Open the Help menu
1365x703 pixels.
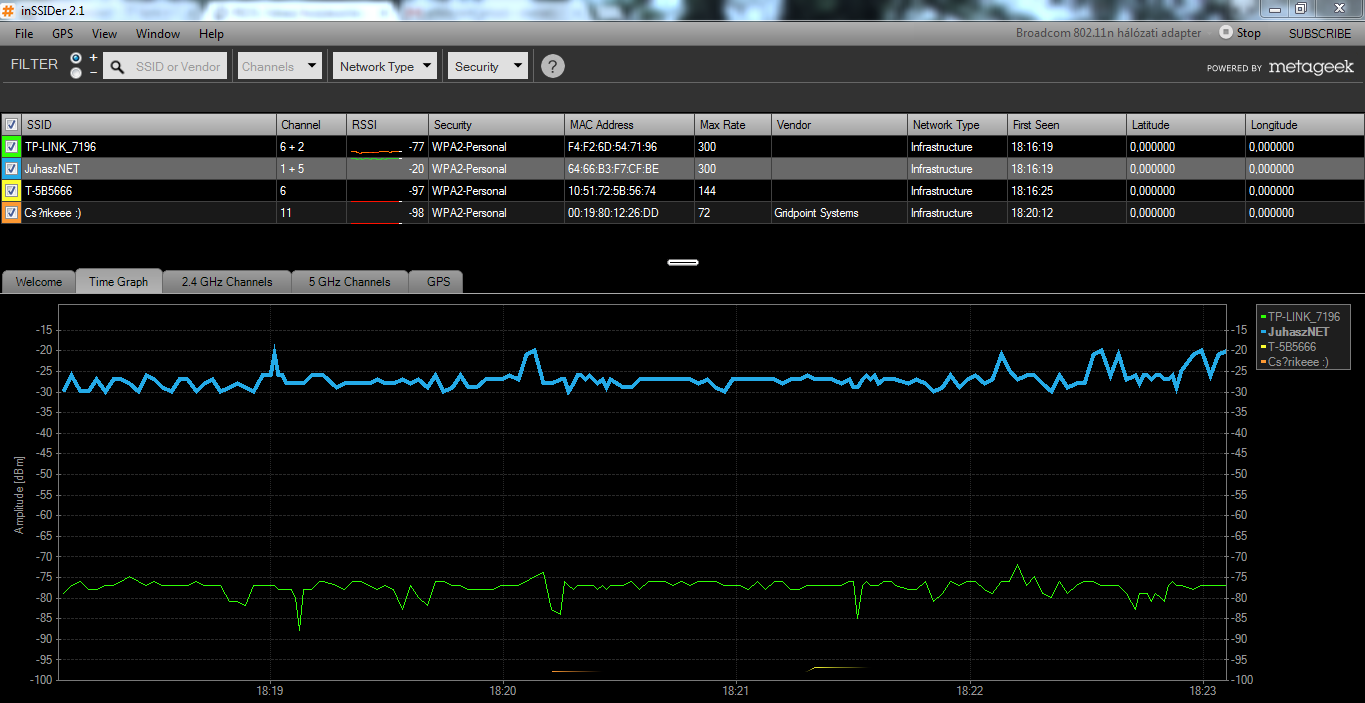pos(211,33)
